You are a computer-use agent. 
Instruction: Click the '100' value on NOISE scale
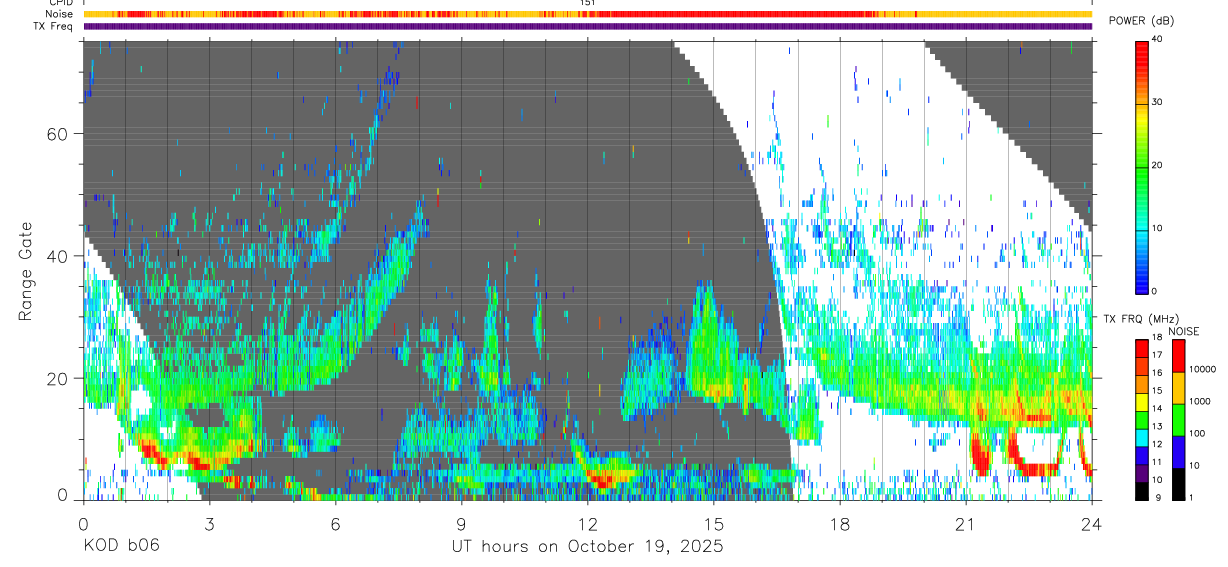click(x=1197, y=433)
